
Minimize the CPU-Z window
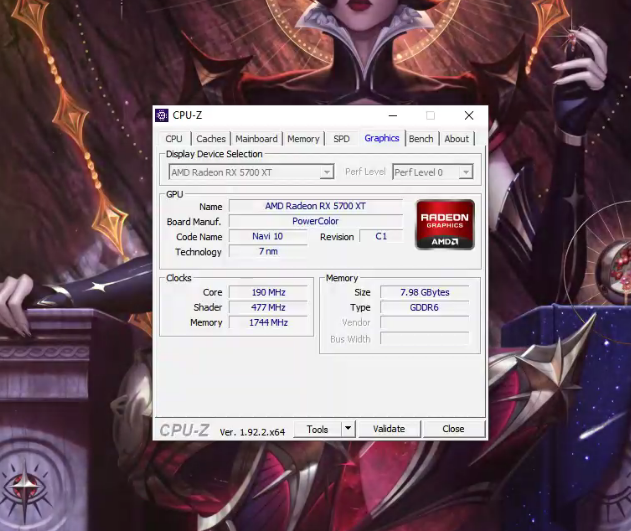(393, 115)
